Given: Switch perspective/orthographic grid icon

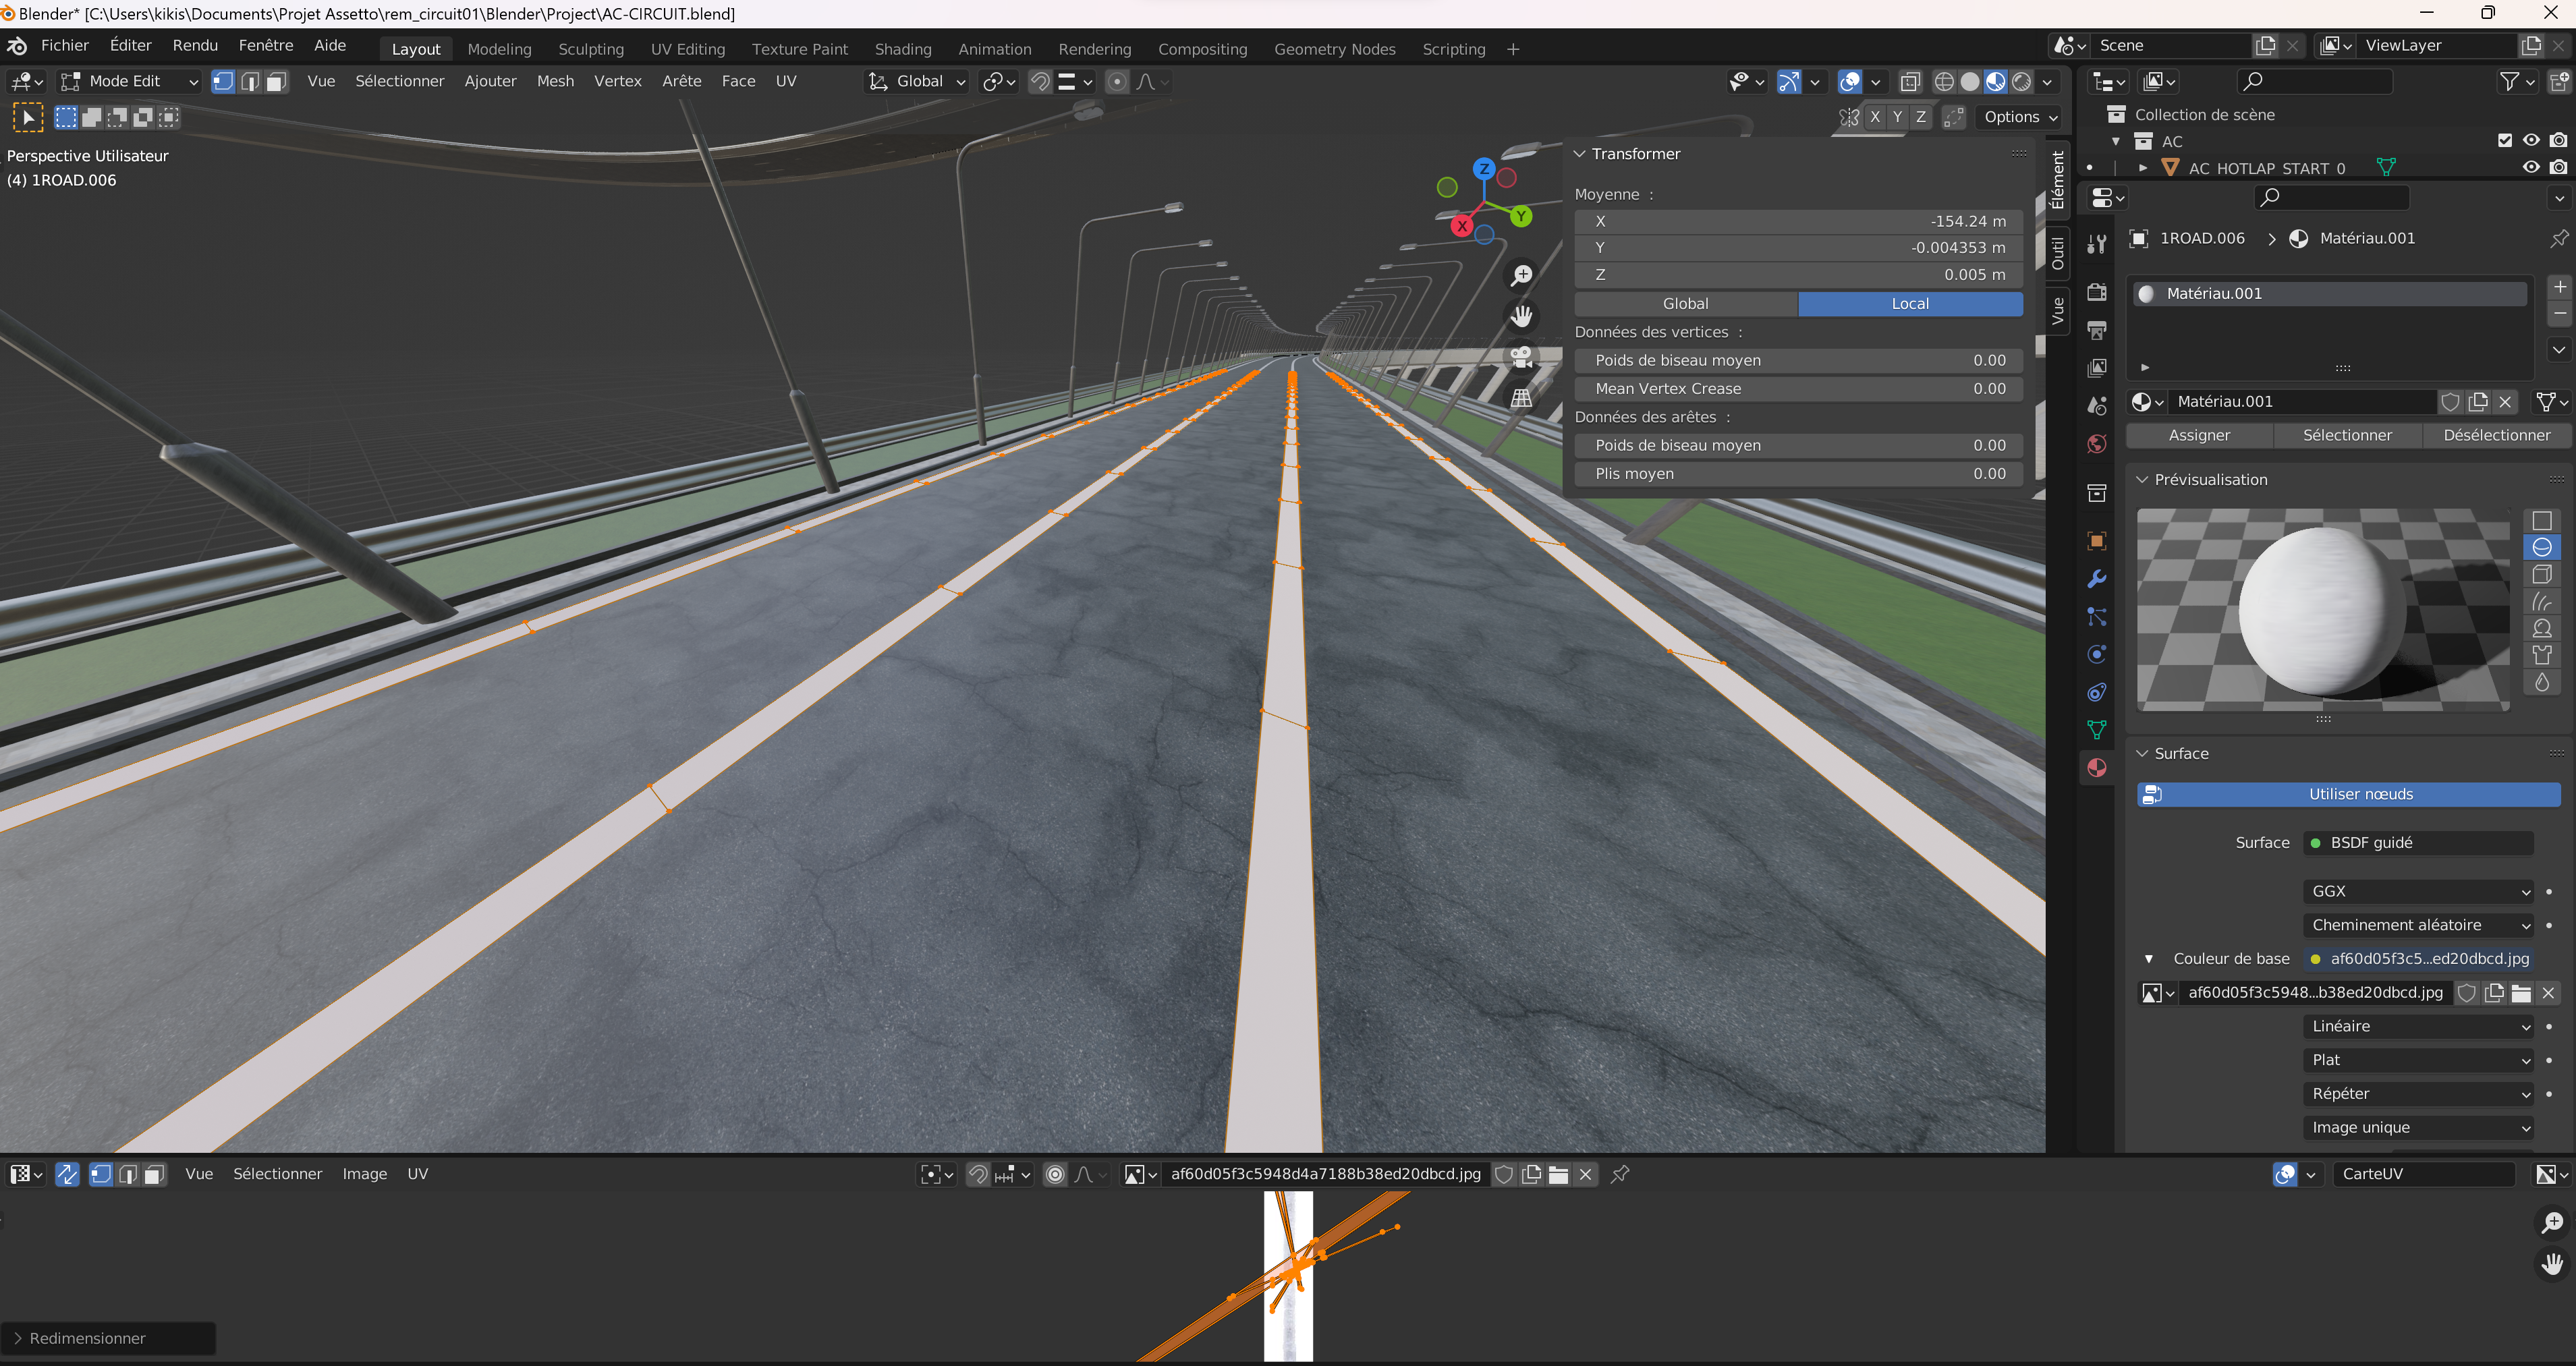Looking at the screenshot, I should 1522,398.
